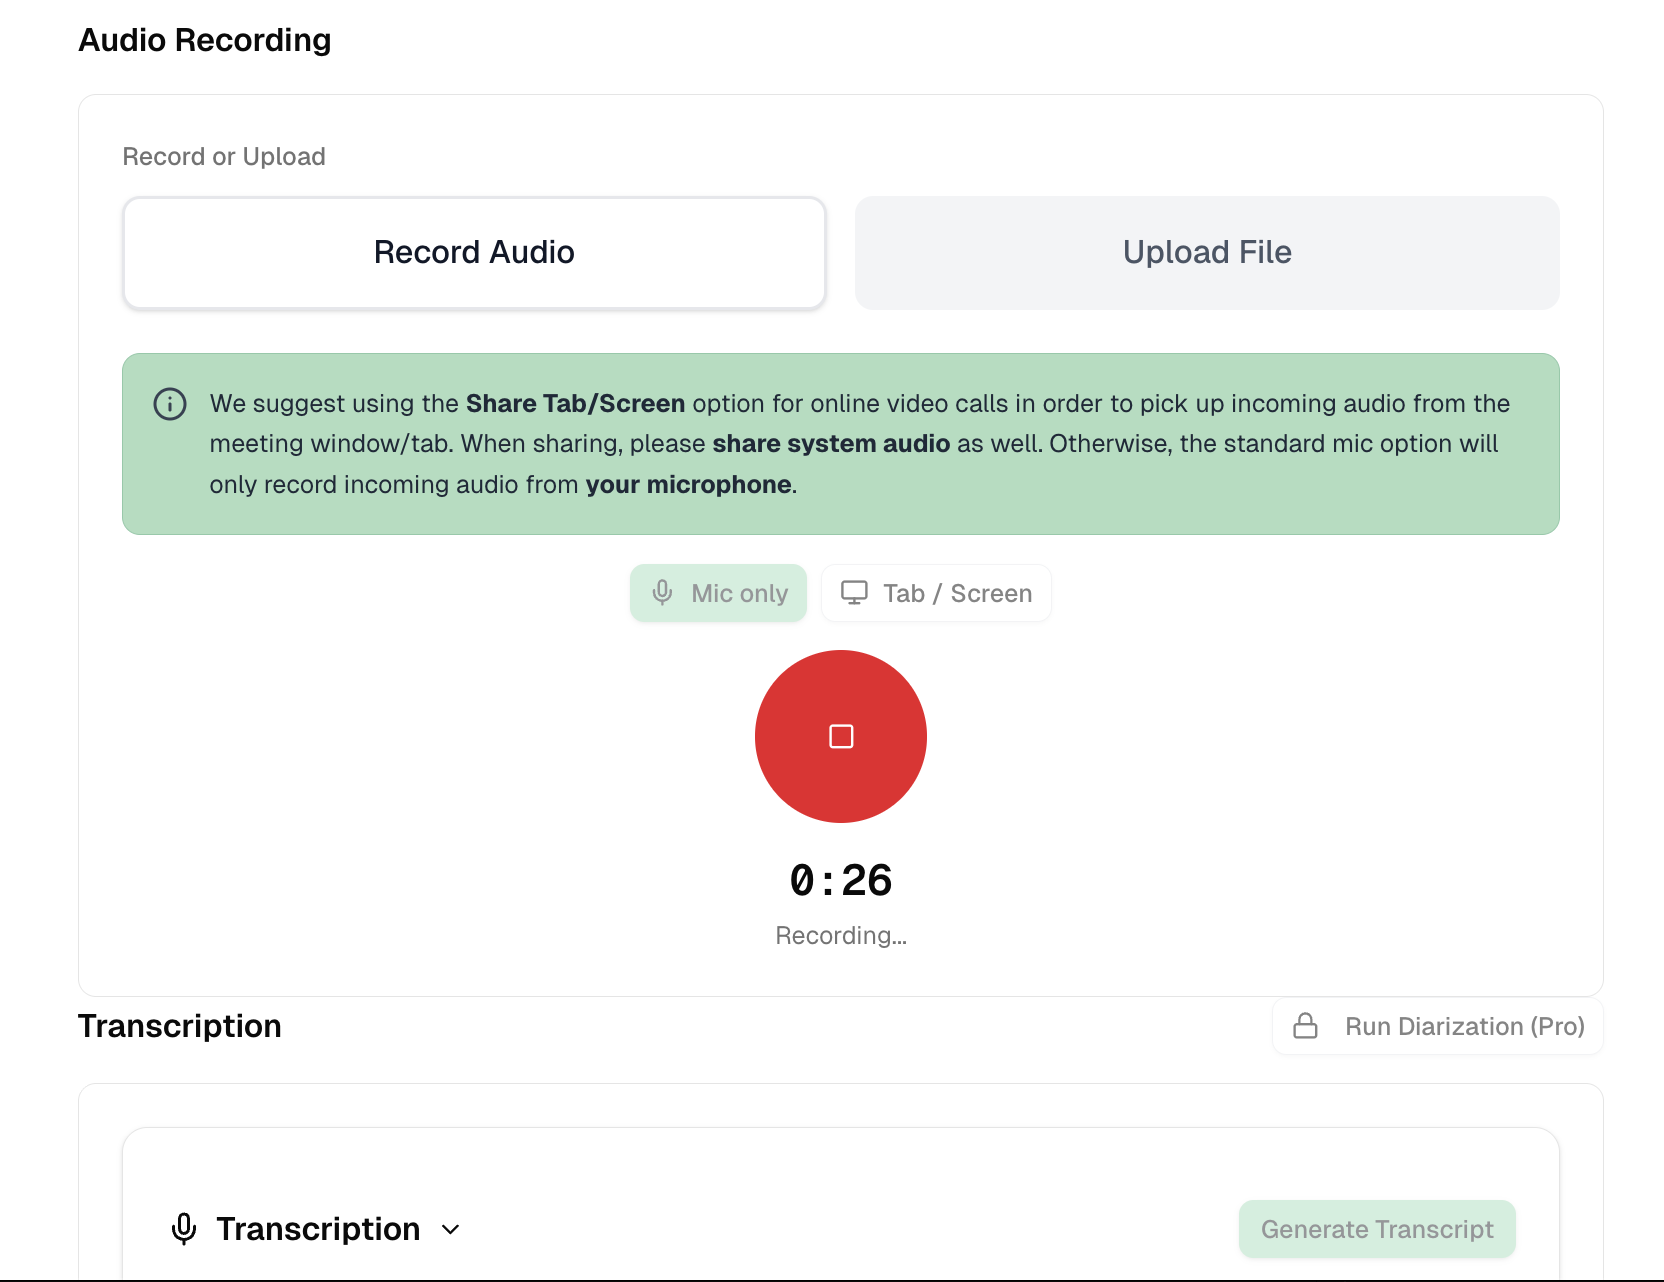Click the Audio Recording heading
This screenshot has width=1664, height=1282.
click(205, 40)
